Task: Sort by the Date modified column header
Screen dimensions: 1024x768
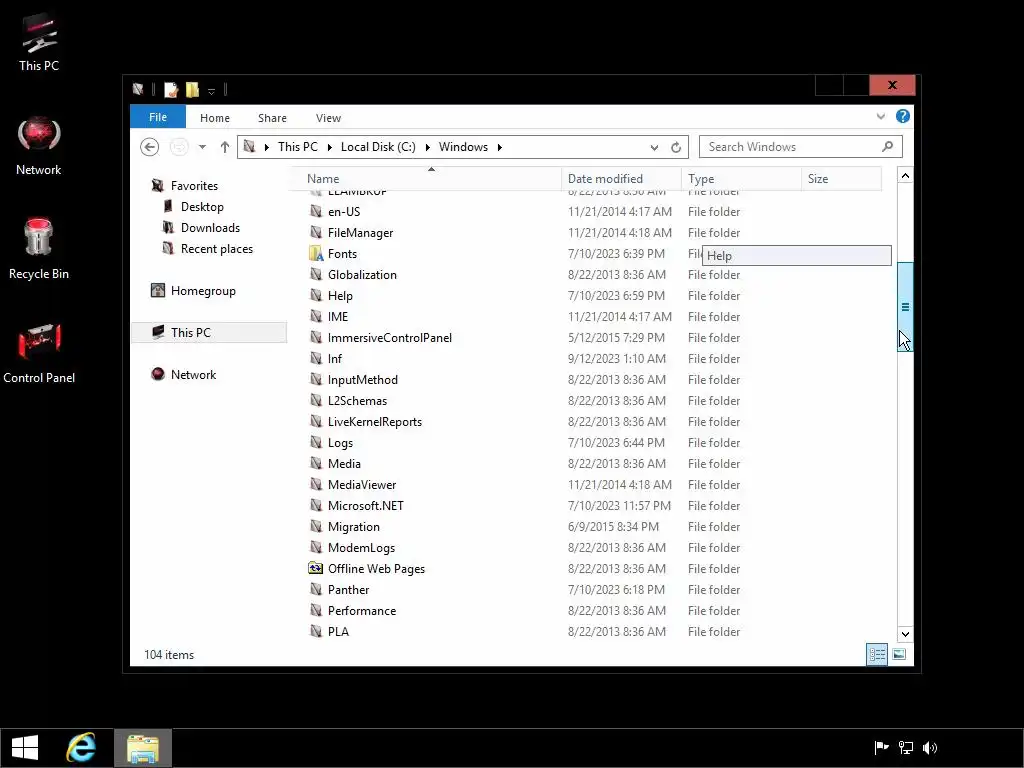Action: point(622,179)
